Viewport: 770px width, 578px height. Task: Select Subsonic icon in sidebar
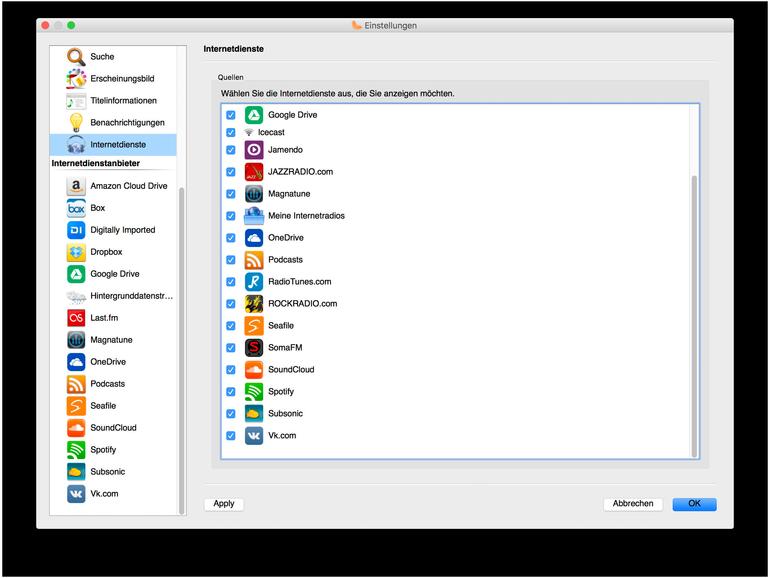(76, 472)
